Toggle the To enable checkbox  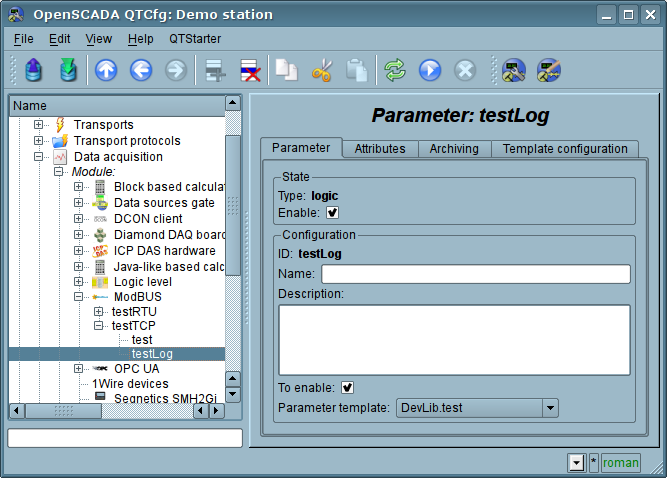(x=348, y=387)
